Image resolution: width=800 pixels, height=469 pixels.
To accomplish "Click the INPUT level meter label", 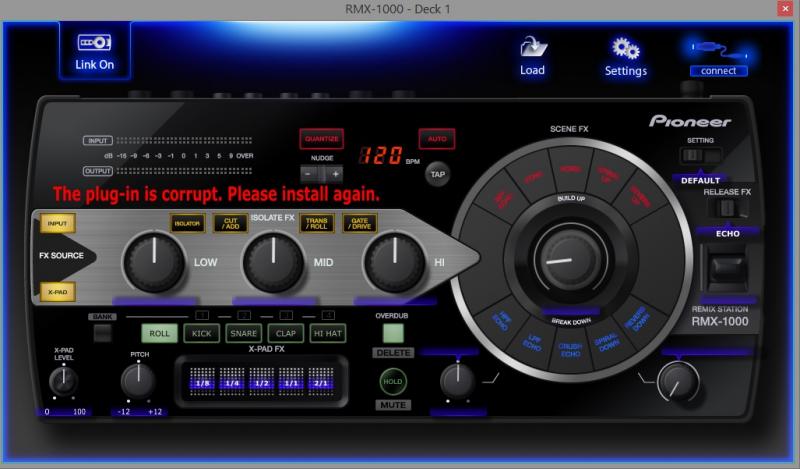I will click(97, 140).
